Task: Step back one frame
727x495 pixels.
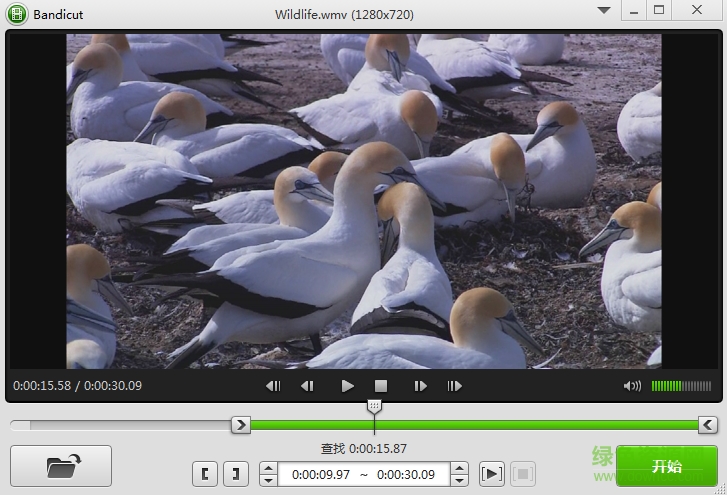Action: pyautogui.click(x=308, y=386)
